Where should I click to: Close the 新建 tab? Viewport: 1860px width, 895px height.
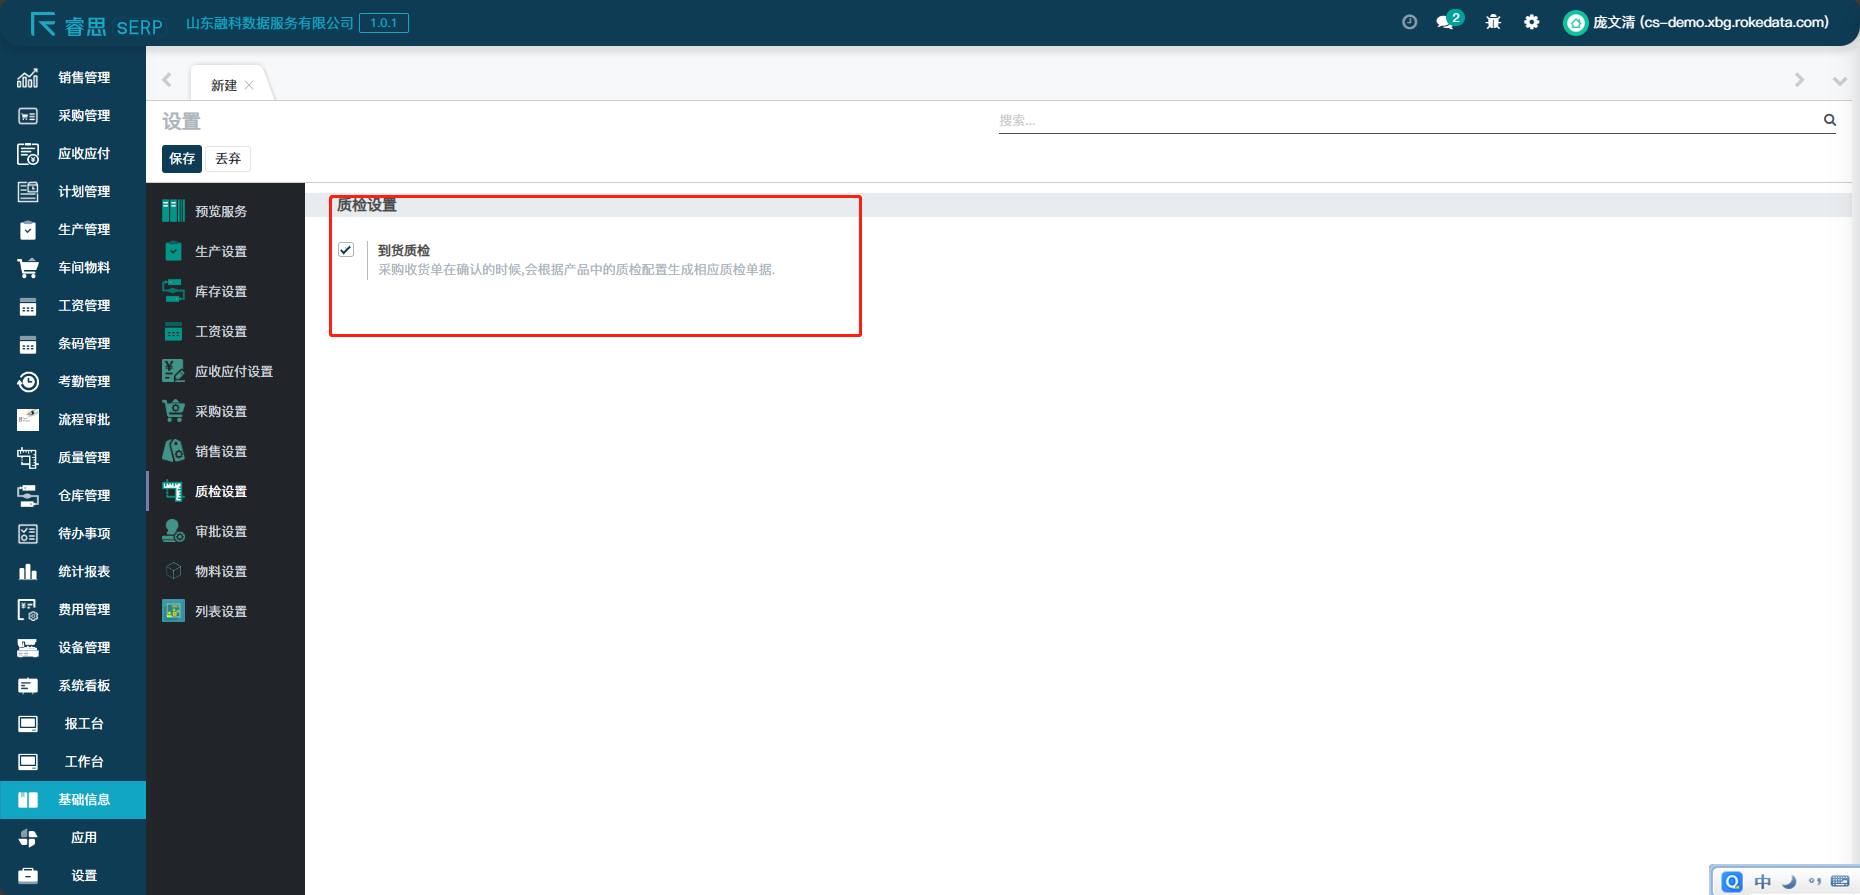coord(249,86)
